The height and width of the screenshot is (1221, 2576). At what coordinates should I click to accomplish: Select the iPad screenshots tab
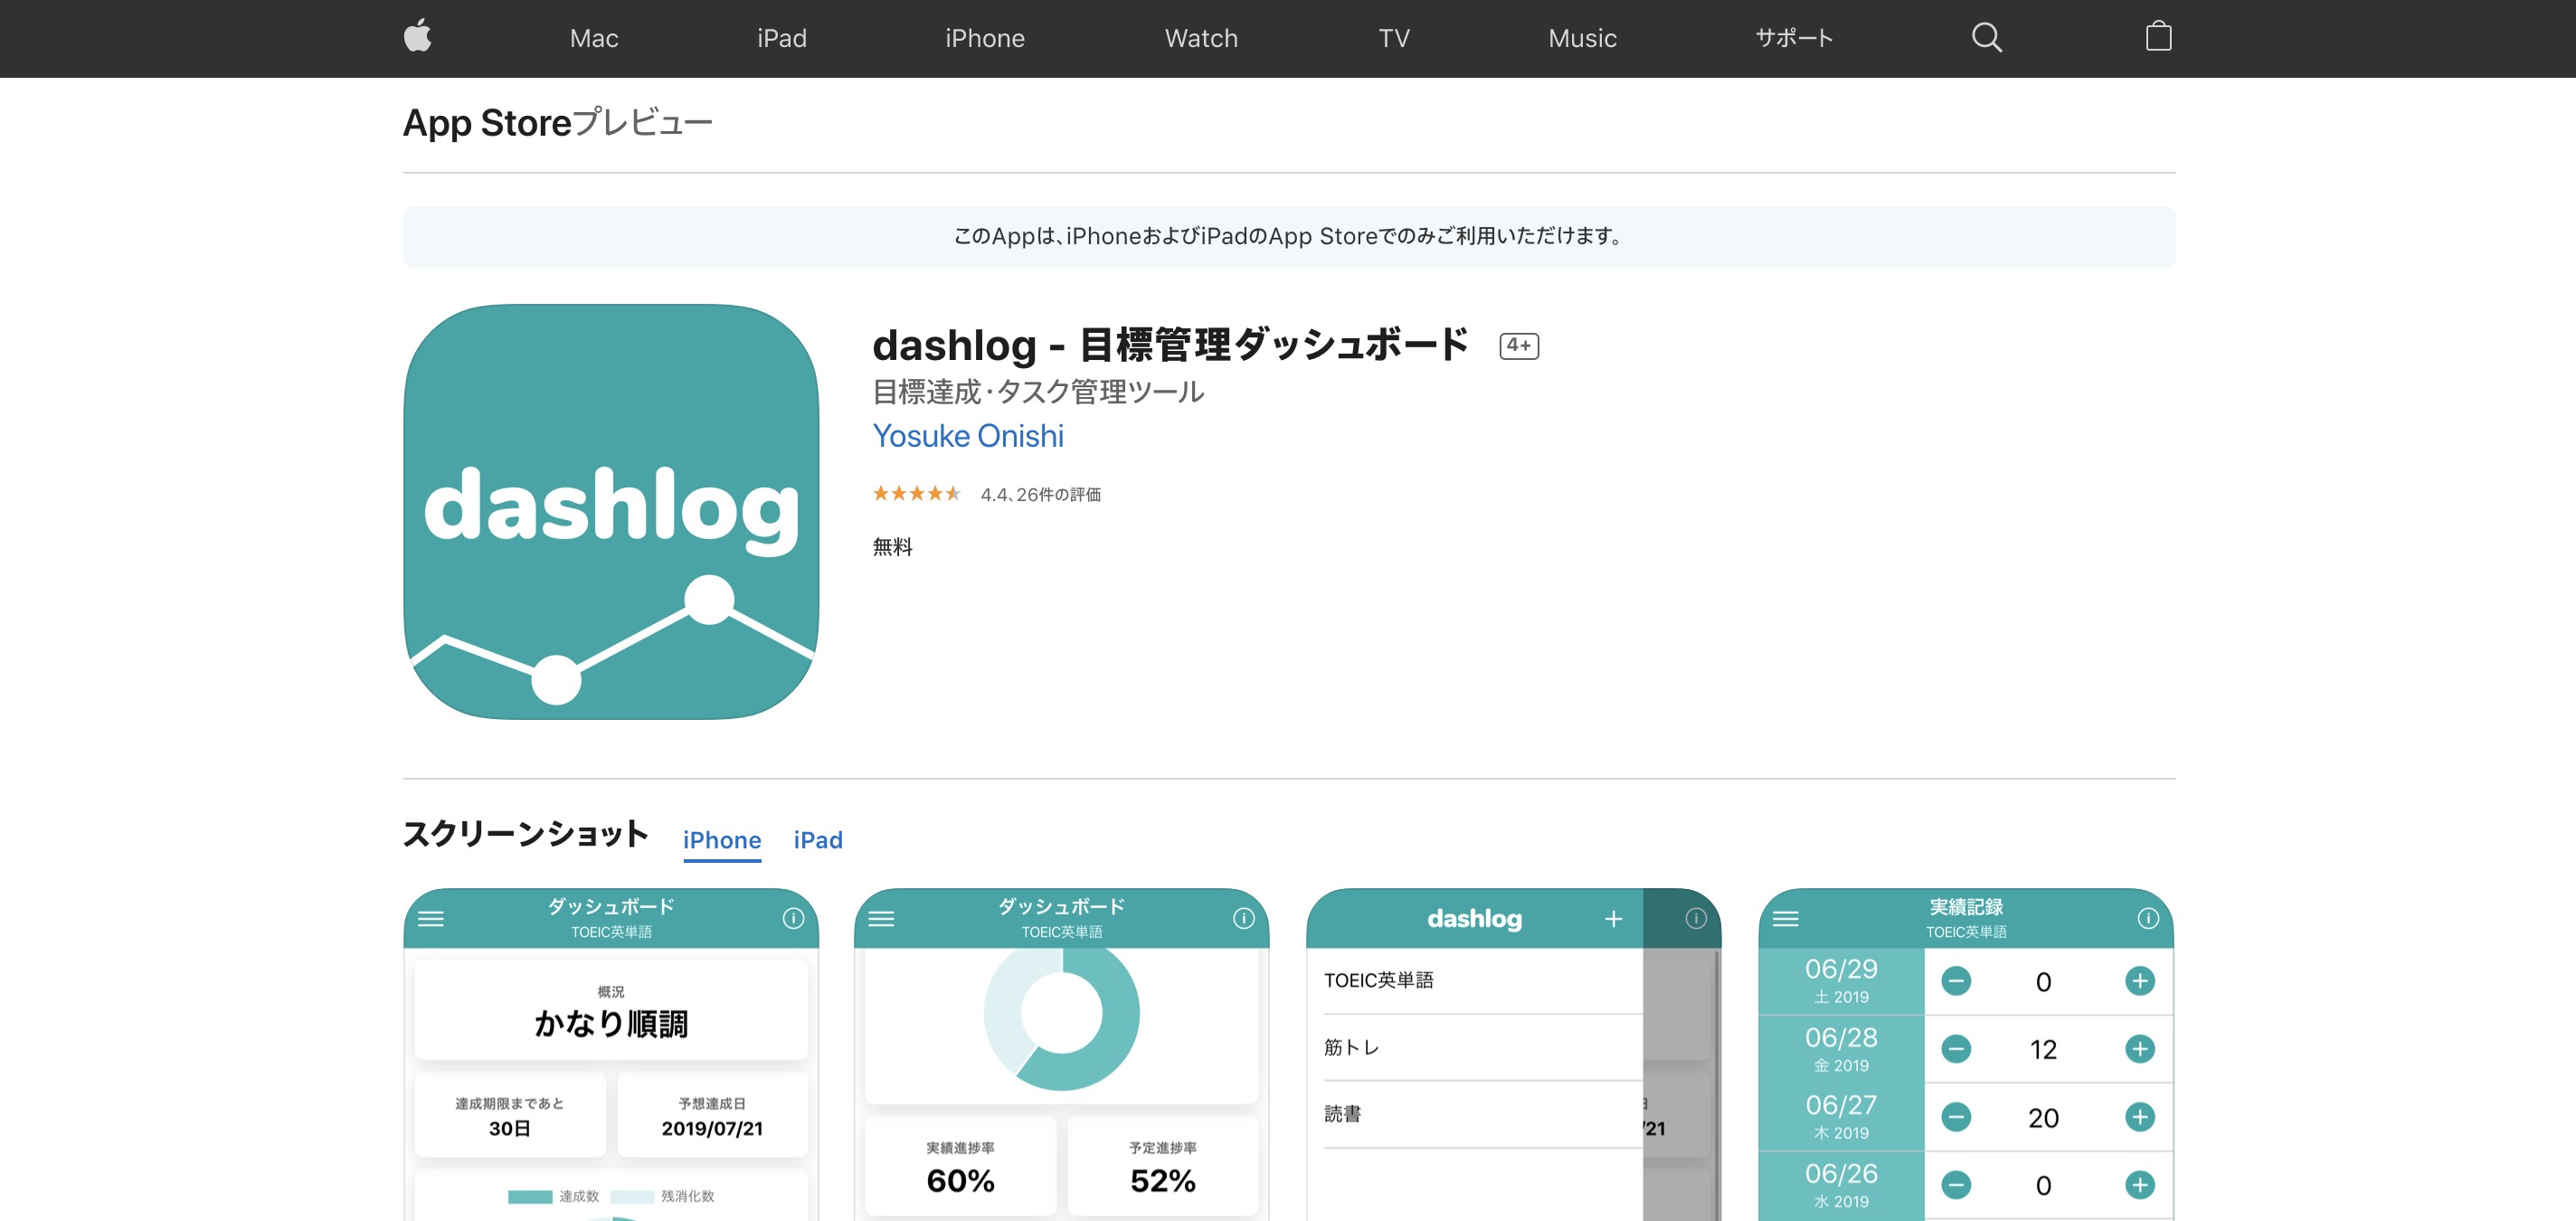tap(817, 840)
